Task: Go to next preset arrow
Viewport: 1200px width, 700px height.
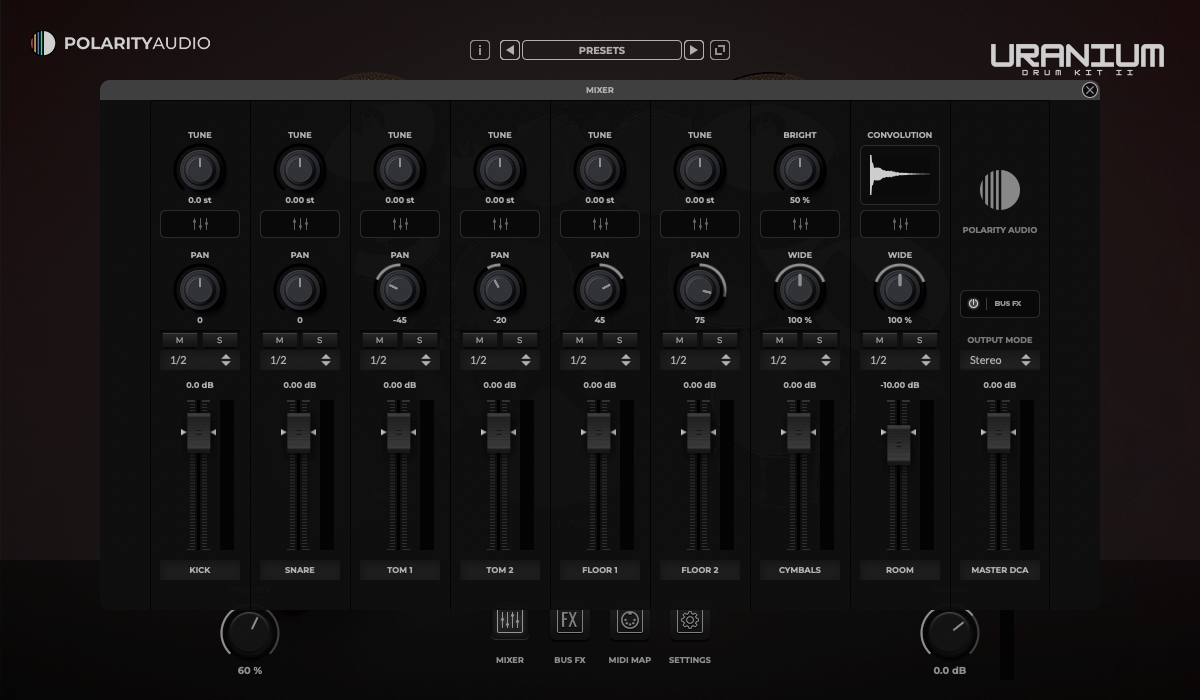Action: click(x=694, y=50)
